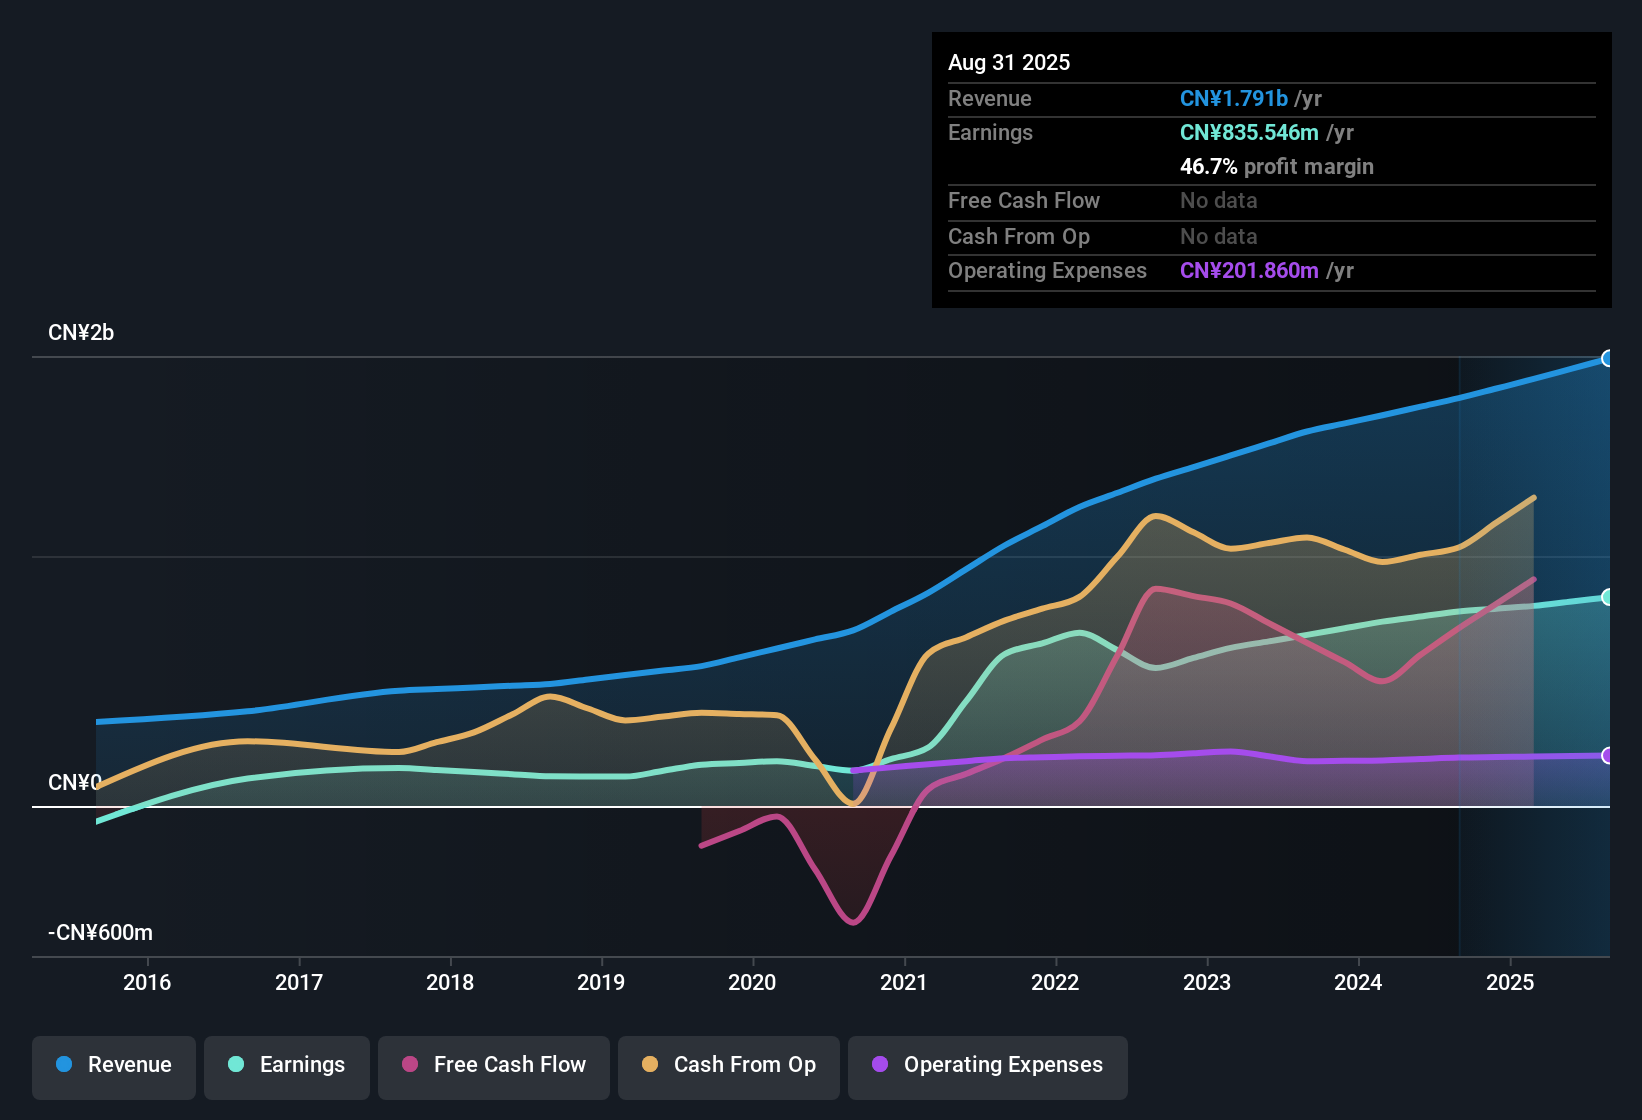Click the Cash From Op legend item

(x=728, y=1065)
